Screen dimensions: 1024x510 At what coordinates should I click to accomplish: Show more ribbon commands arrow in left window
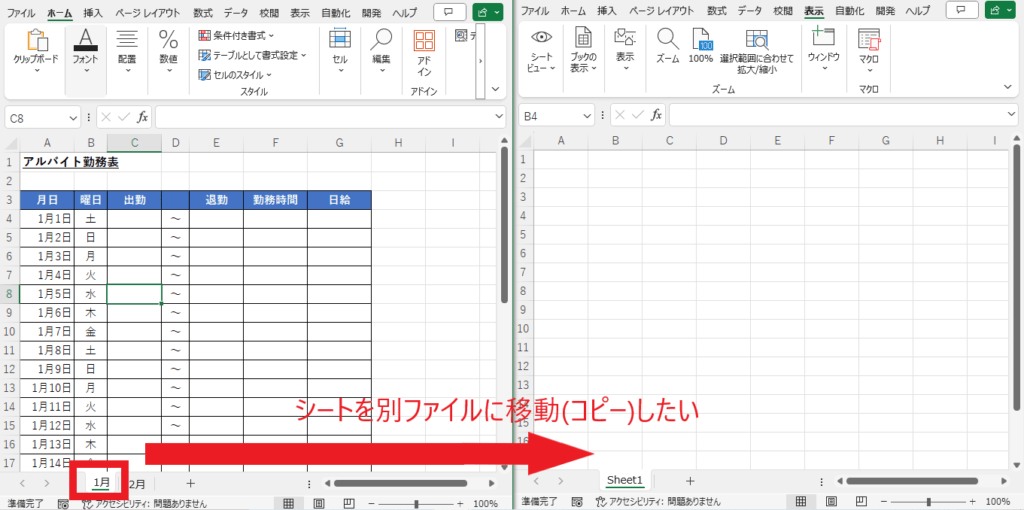[x=481, y=61]
